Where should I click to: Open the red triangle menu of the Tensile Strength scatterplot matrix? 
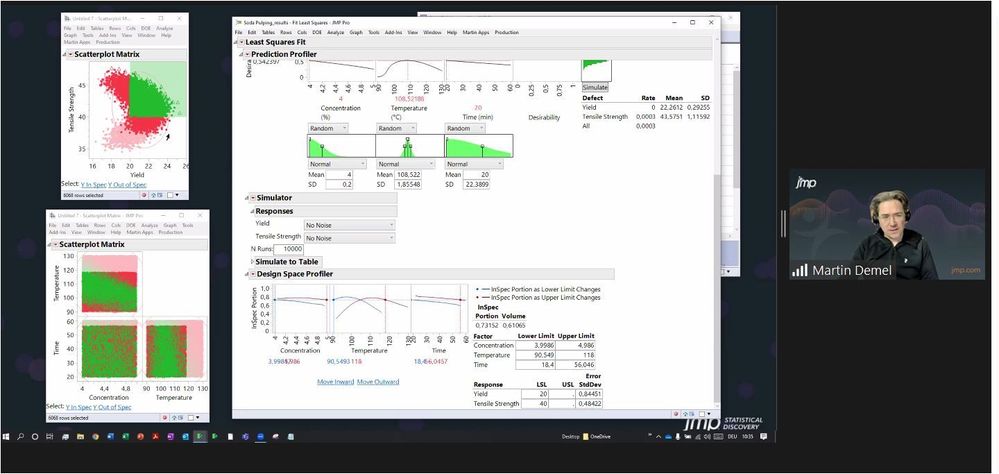coord(70,55)
